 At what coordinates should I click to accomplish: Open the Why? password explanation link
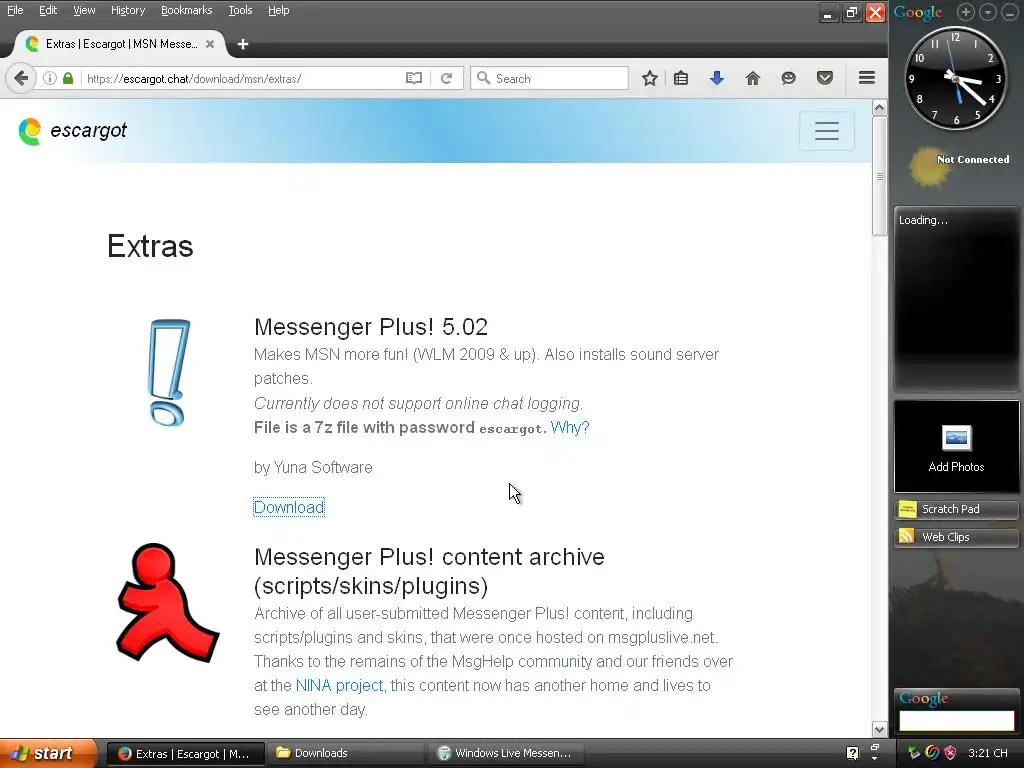click(569, 427)
